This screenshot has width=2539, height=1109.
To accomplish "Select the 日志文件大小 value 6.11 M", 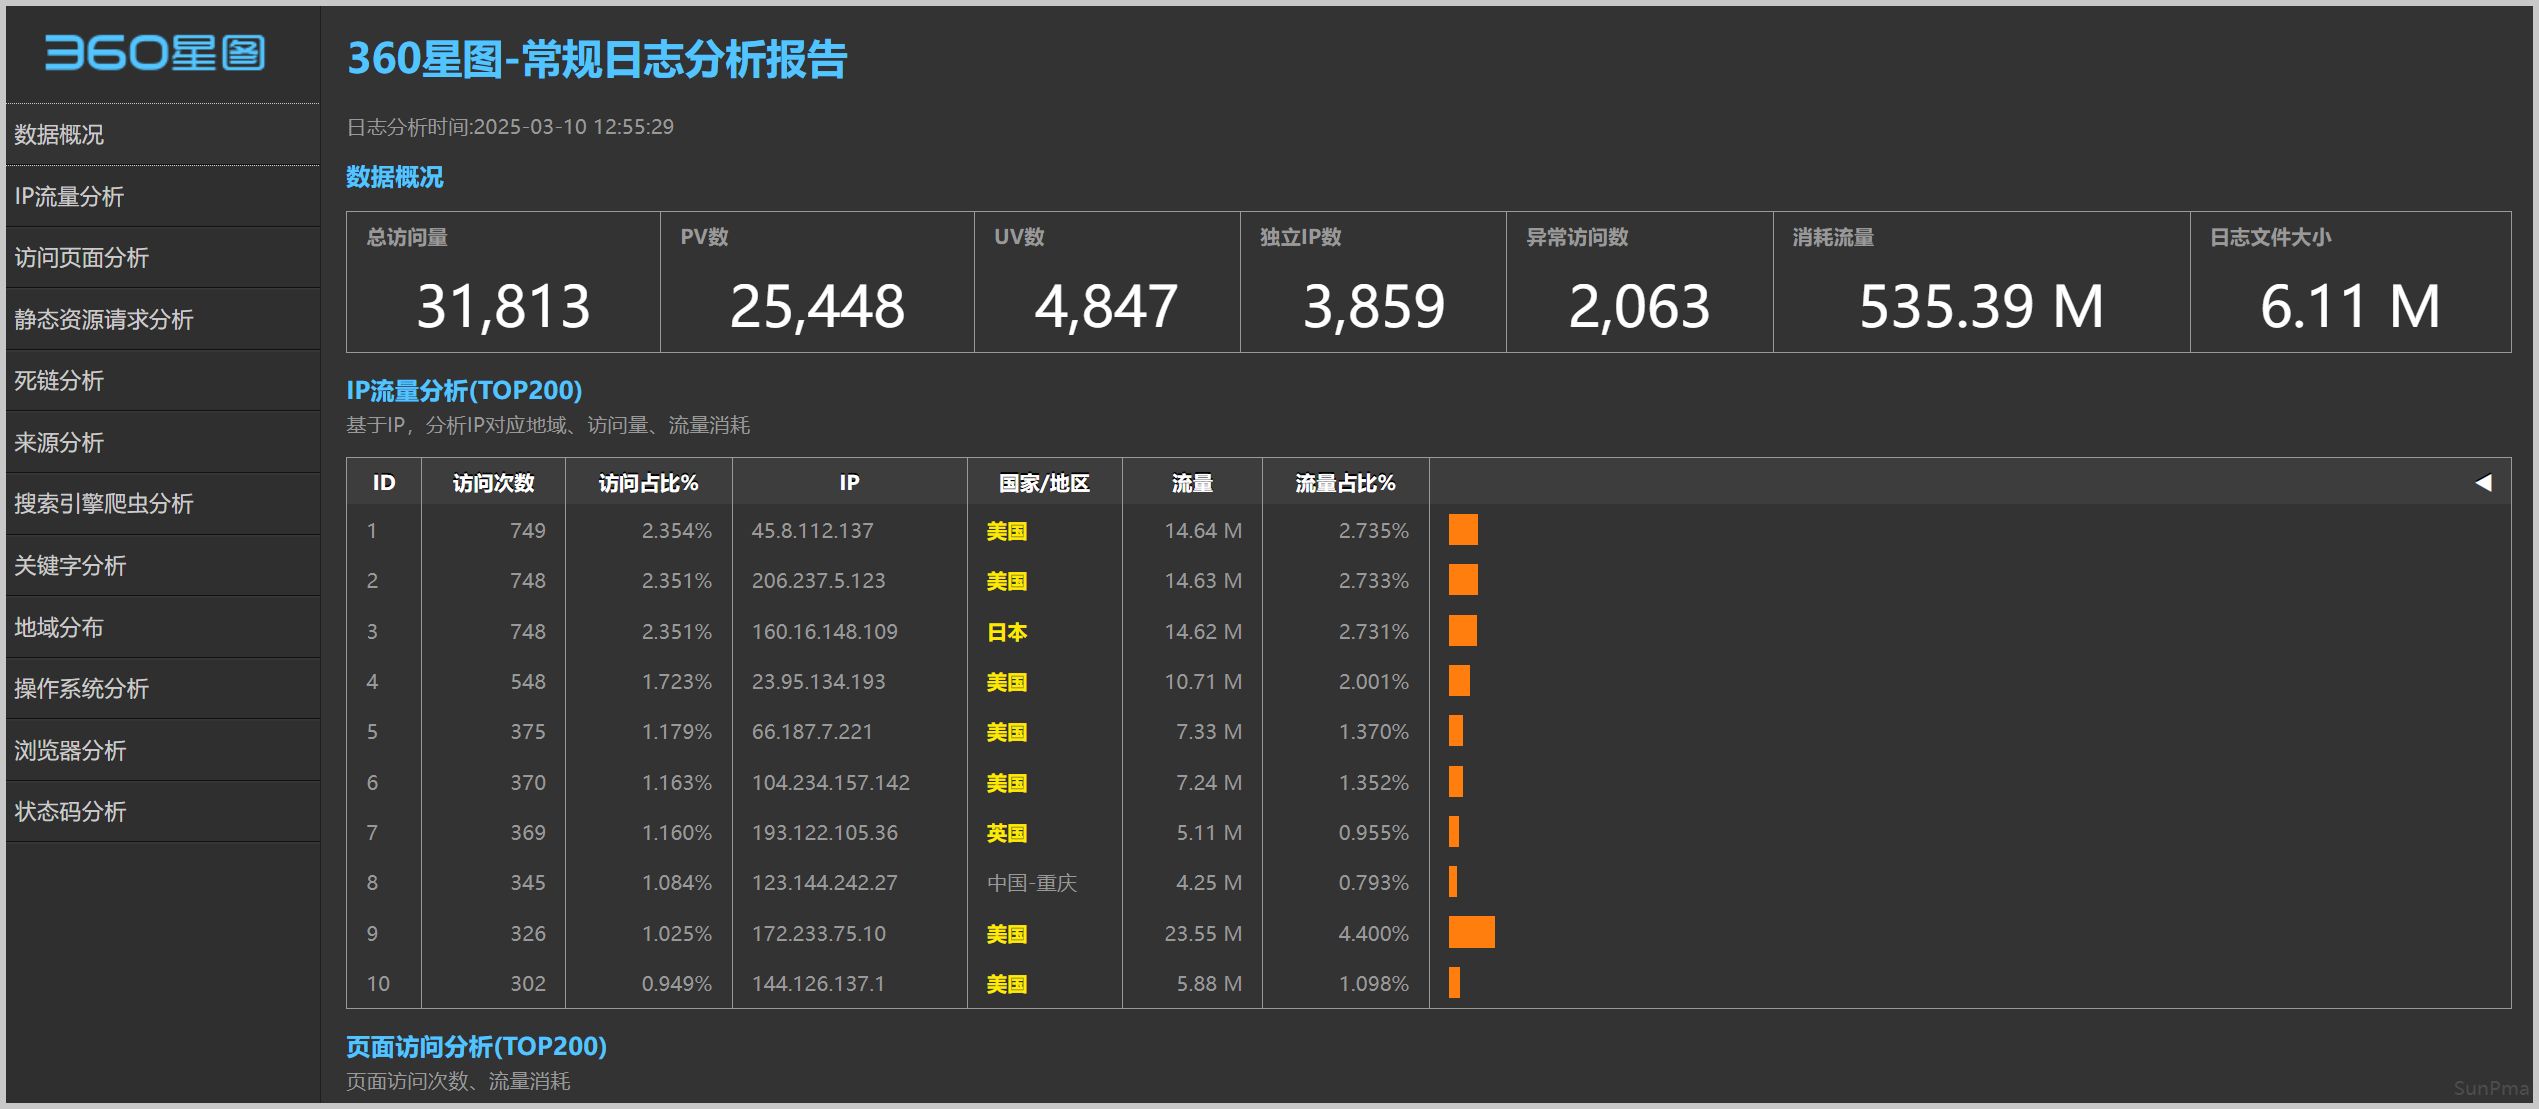I will coord(2351,306).
